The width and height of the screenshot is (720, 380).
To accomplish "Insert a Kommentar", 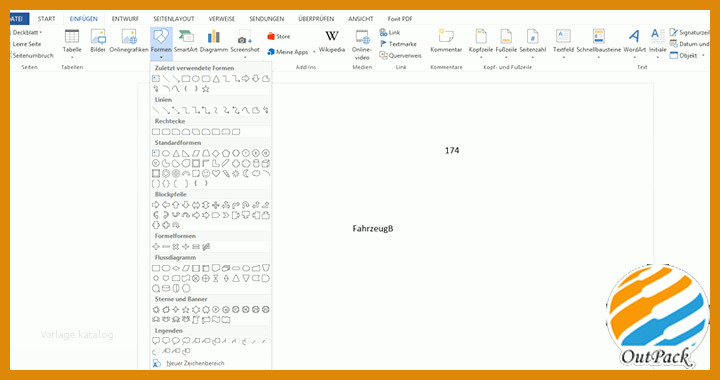I will (x=446, y=41).
